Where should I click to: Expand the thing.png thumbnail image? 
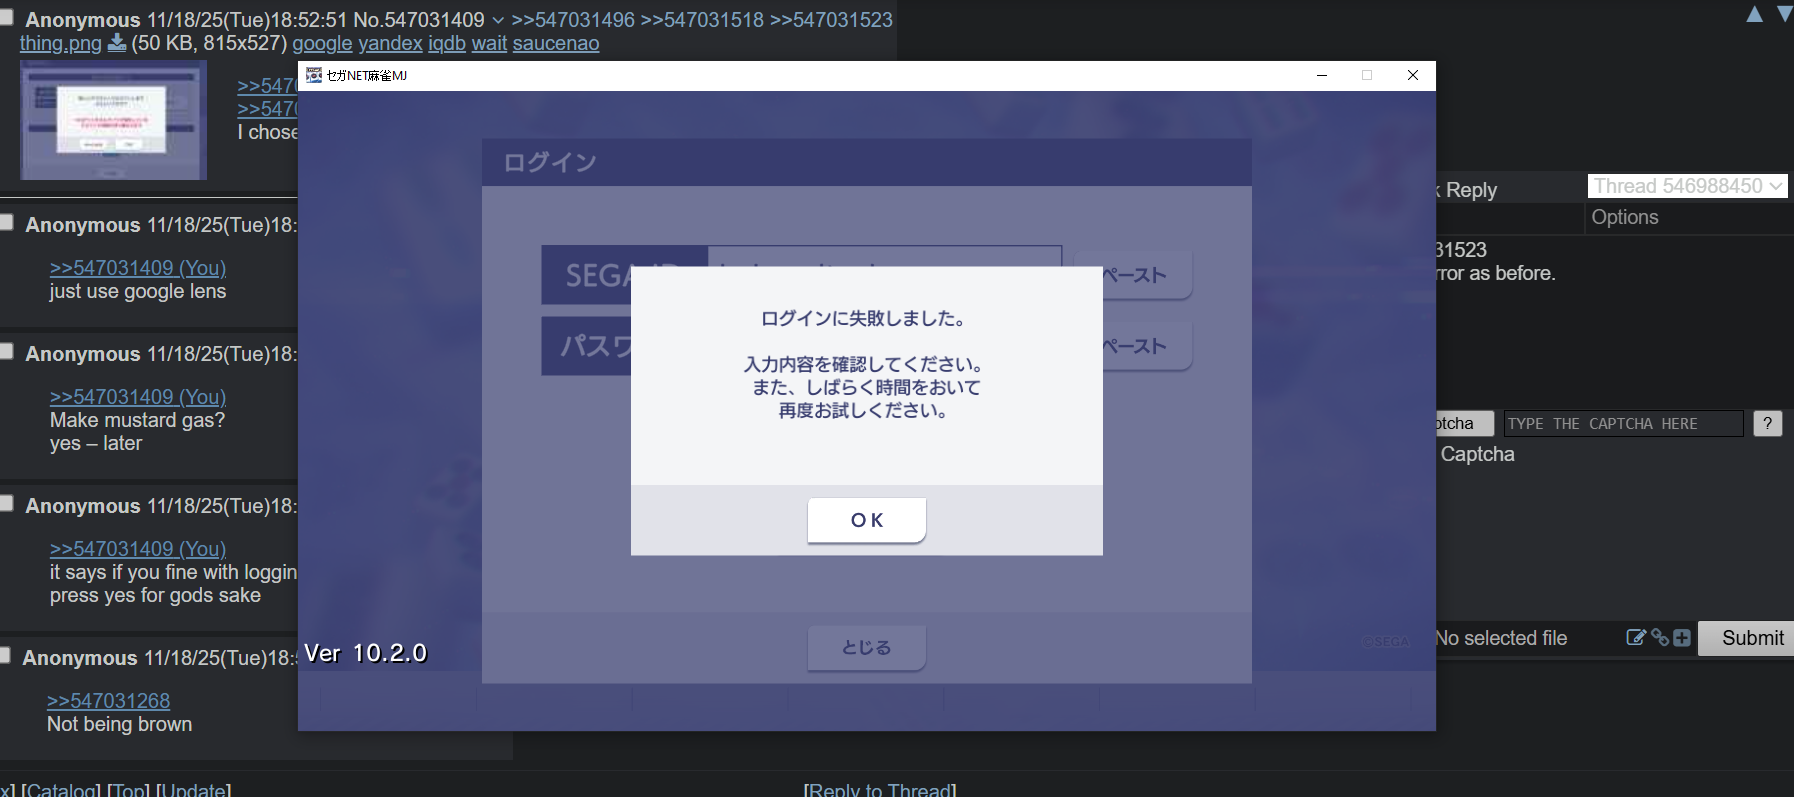[114, 120]
